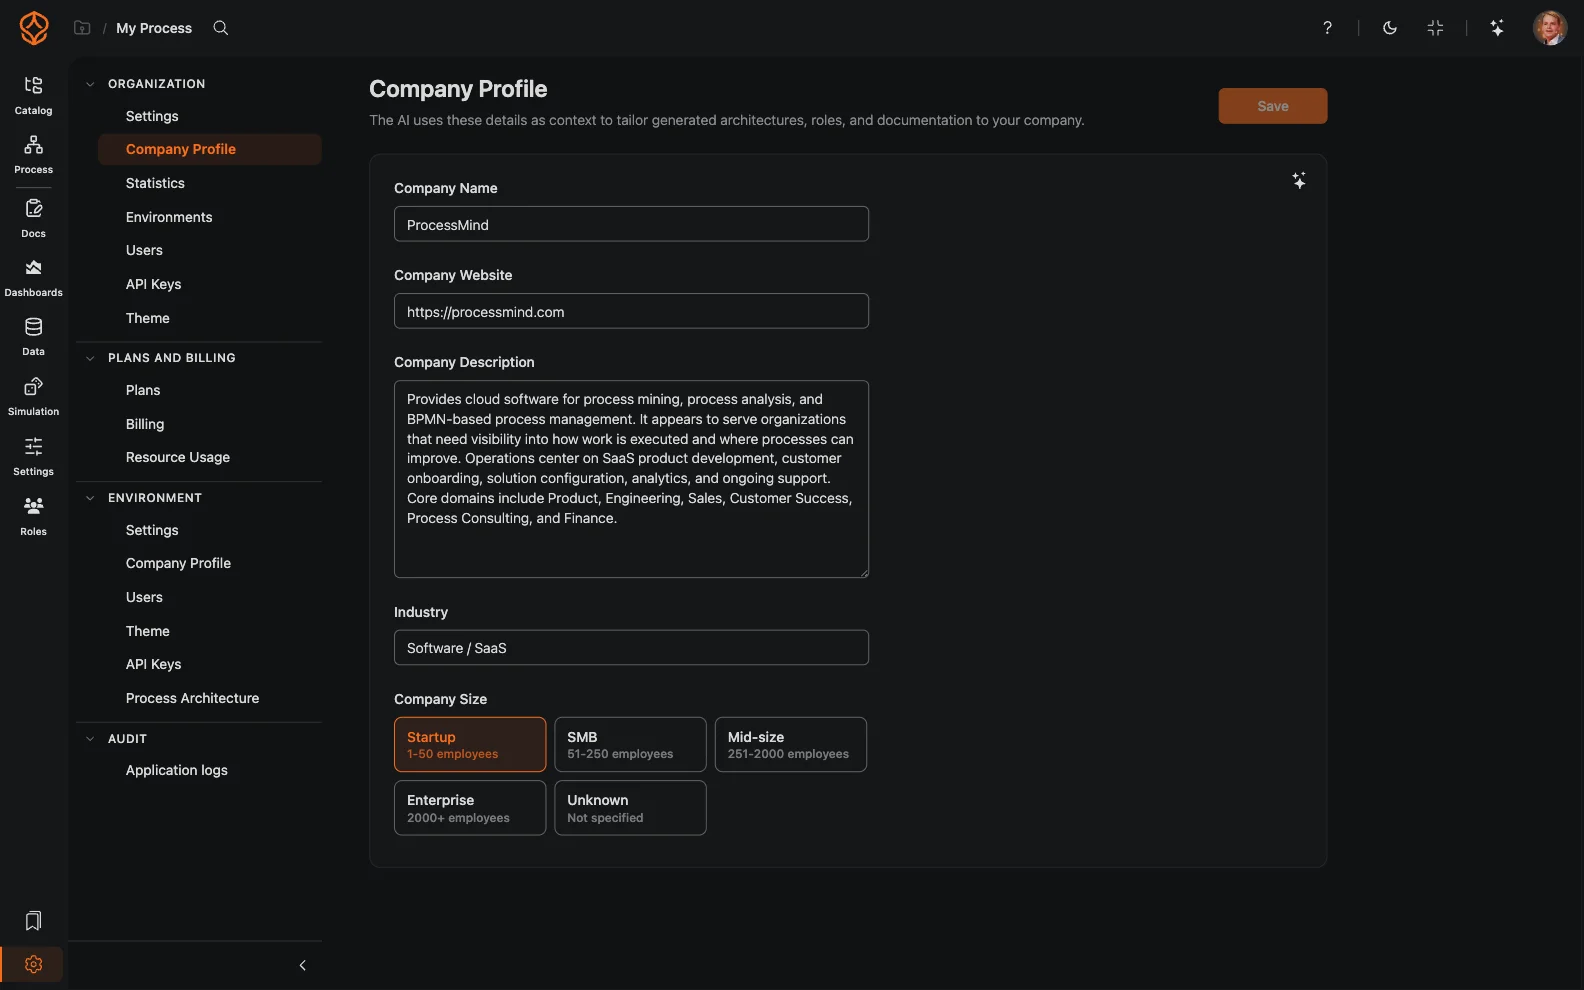Click the Save button
The height and width of the screenshot is (990, 1584).
[x=1272, y=106]
